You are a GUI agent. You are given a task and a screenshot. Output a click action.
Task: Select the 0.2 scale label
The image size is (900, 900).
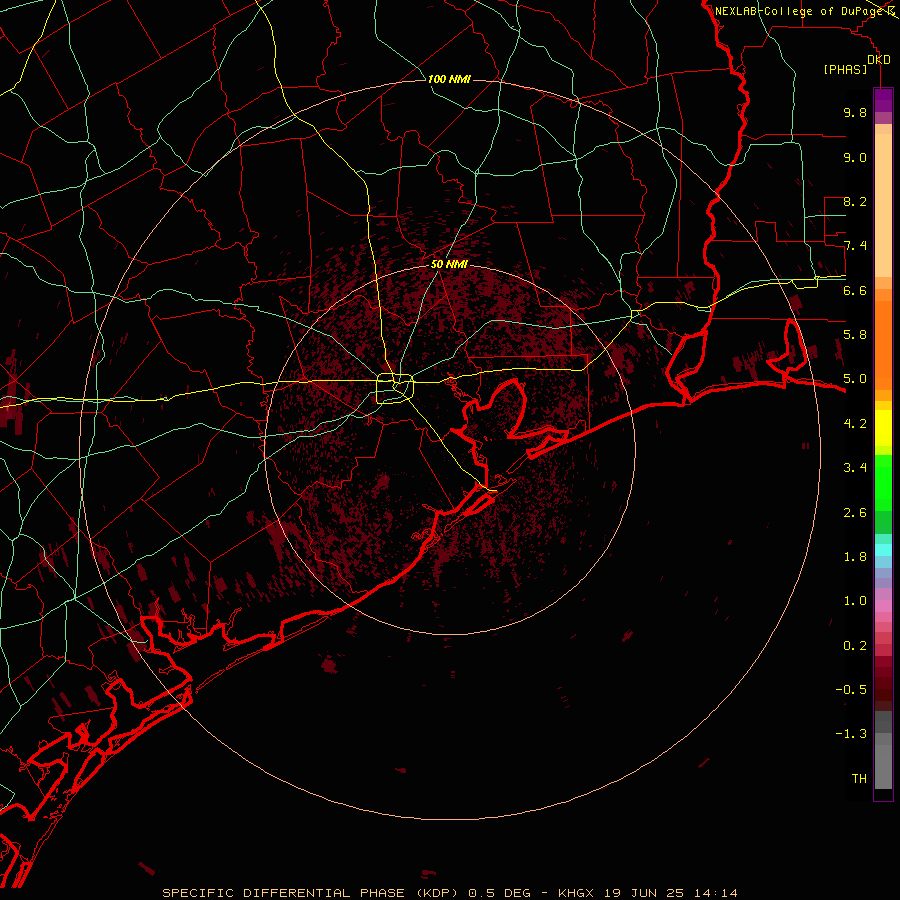coord(855,646)
